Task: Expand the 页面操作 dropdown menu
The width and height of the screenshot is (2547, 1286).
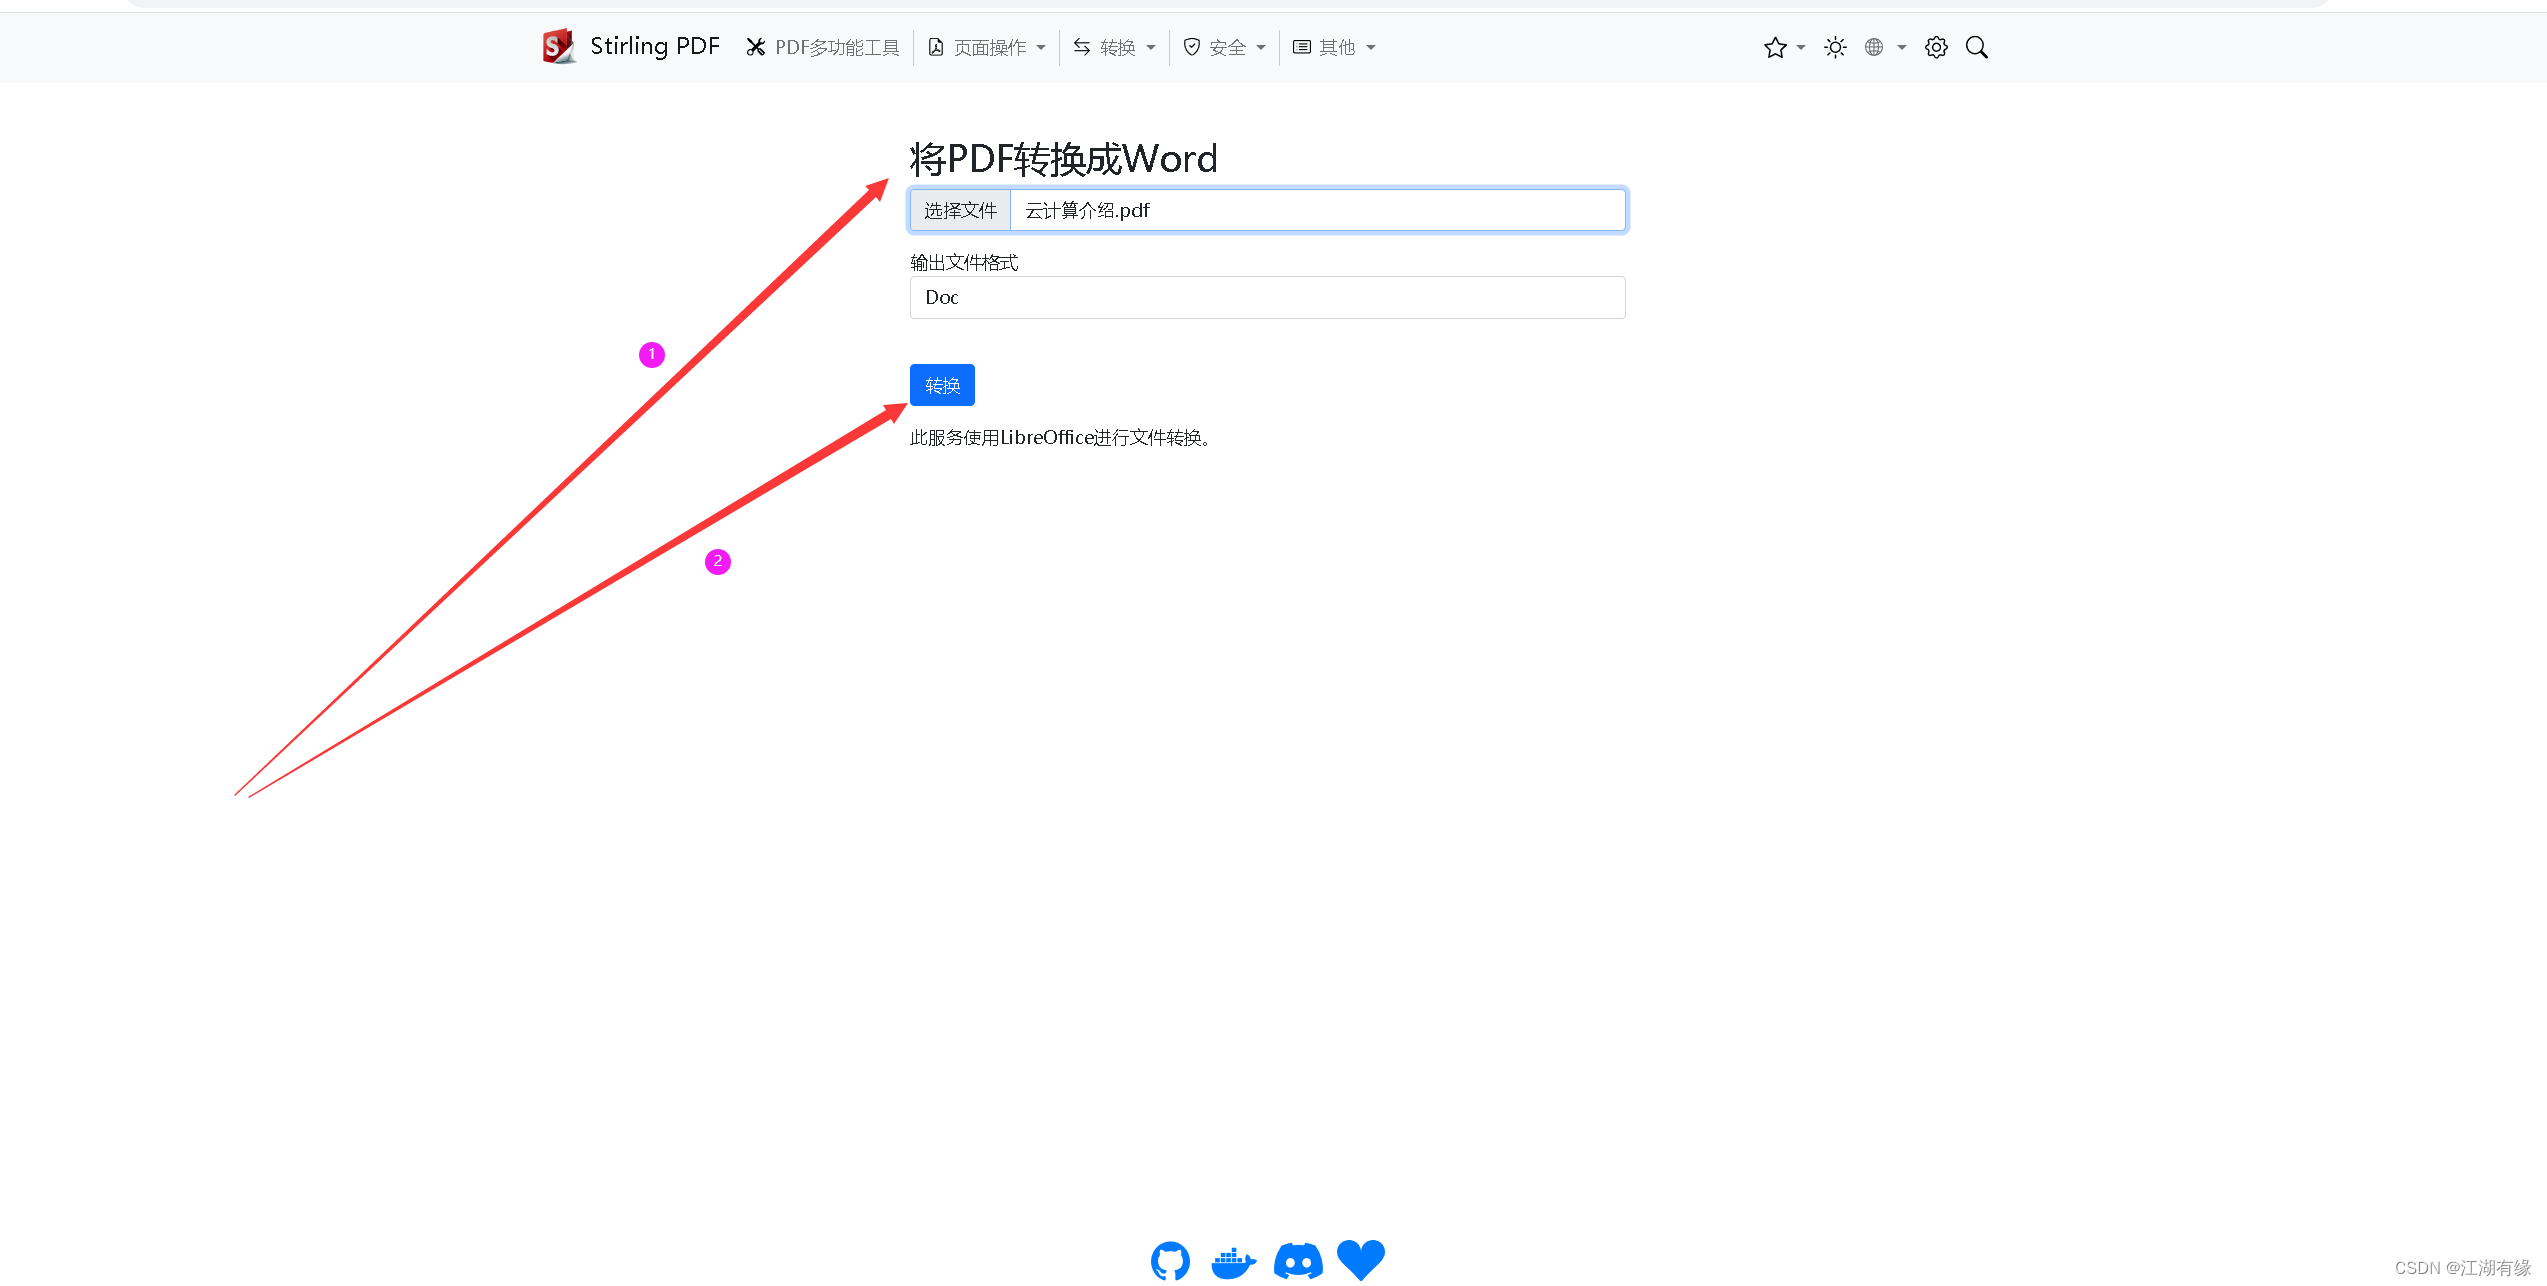Action: tap(987, 47)
